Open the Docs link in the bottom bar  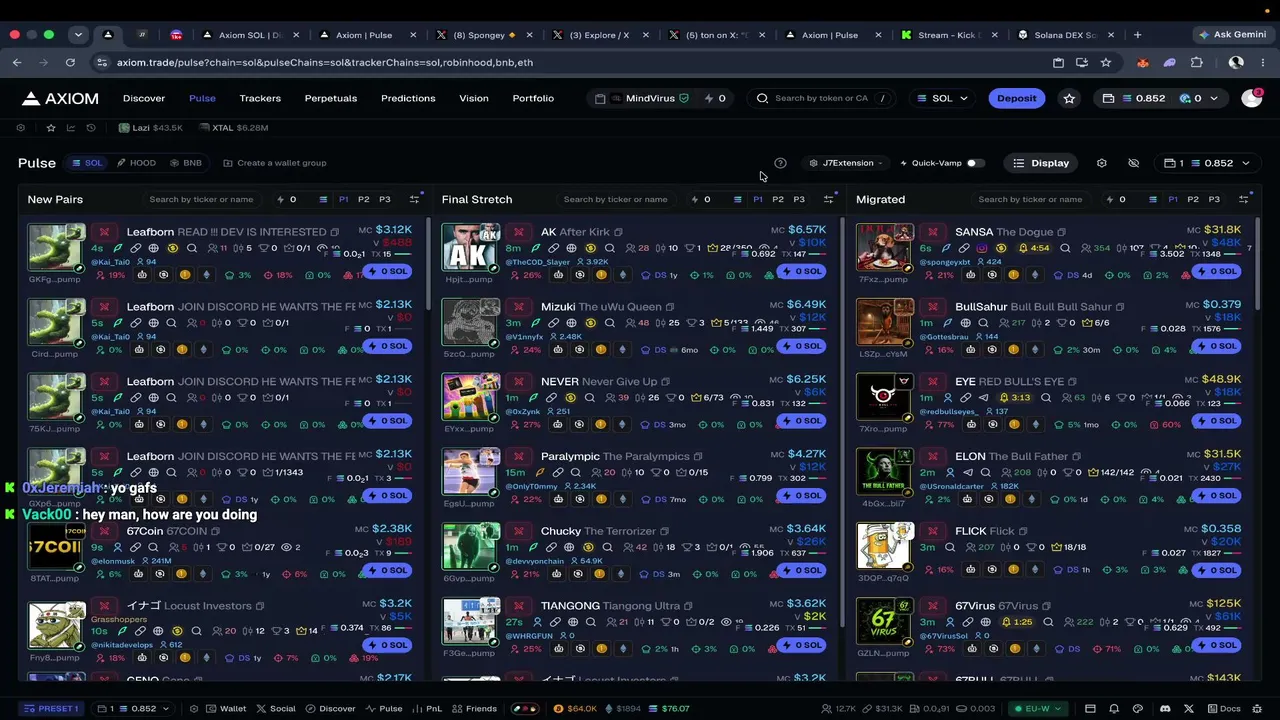click(1222, 709)
